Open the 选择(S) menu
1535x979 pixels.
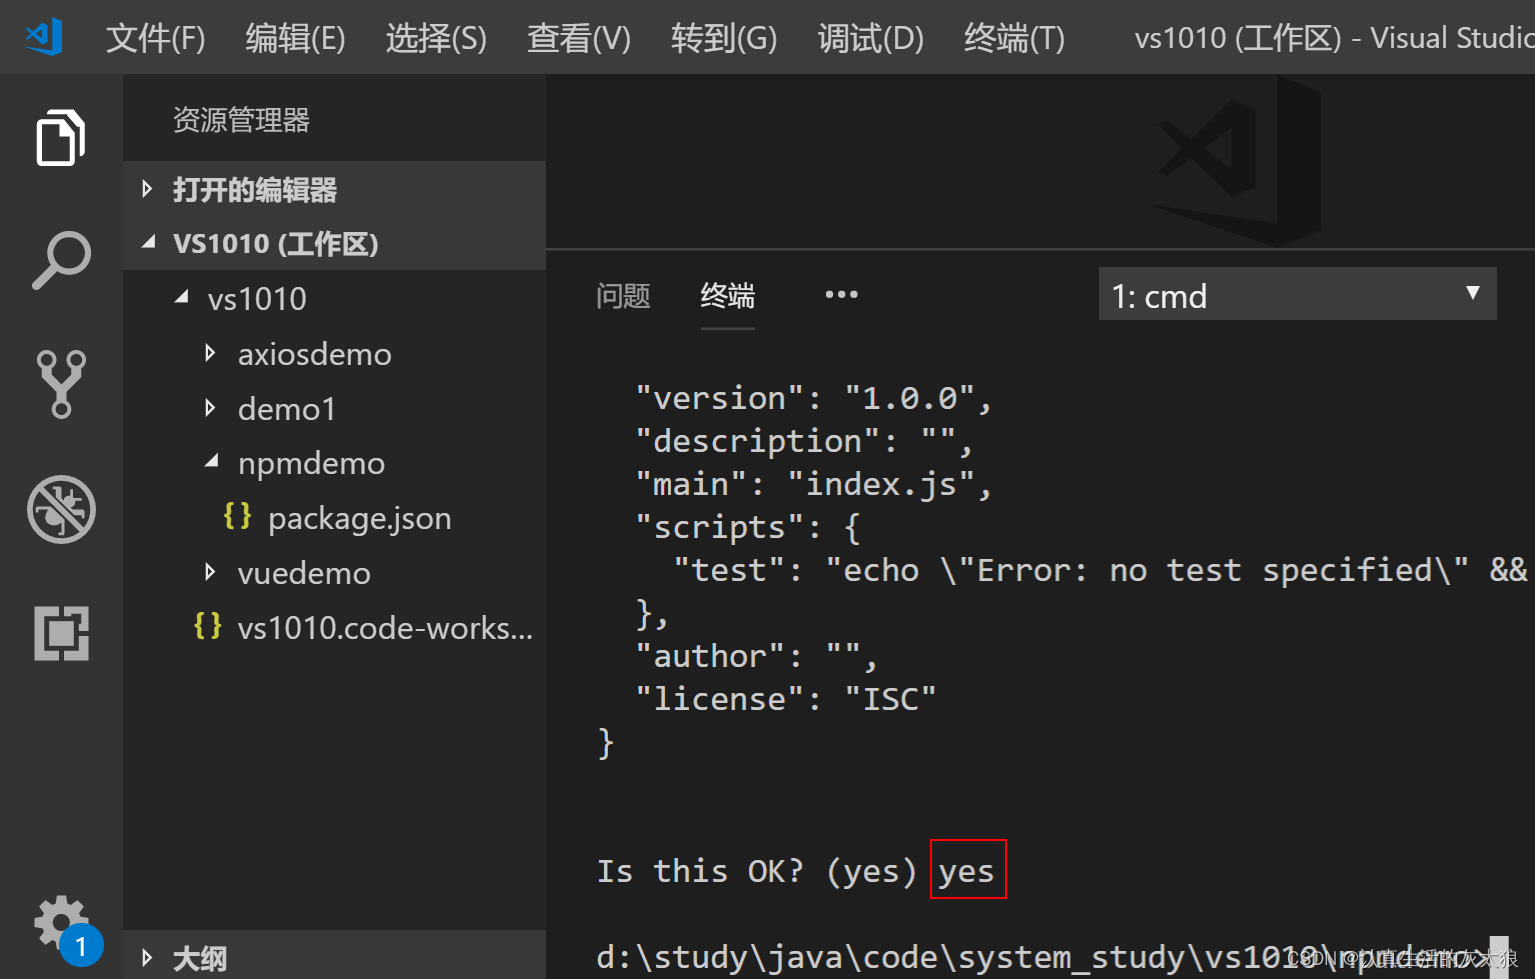[x=436, y=38]
